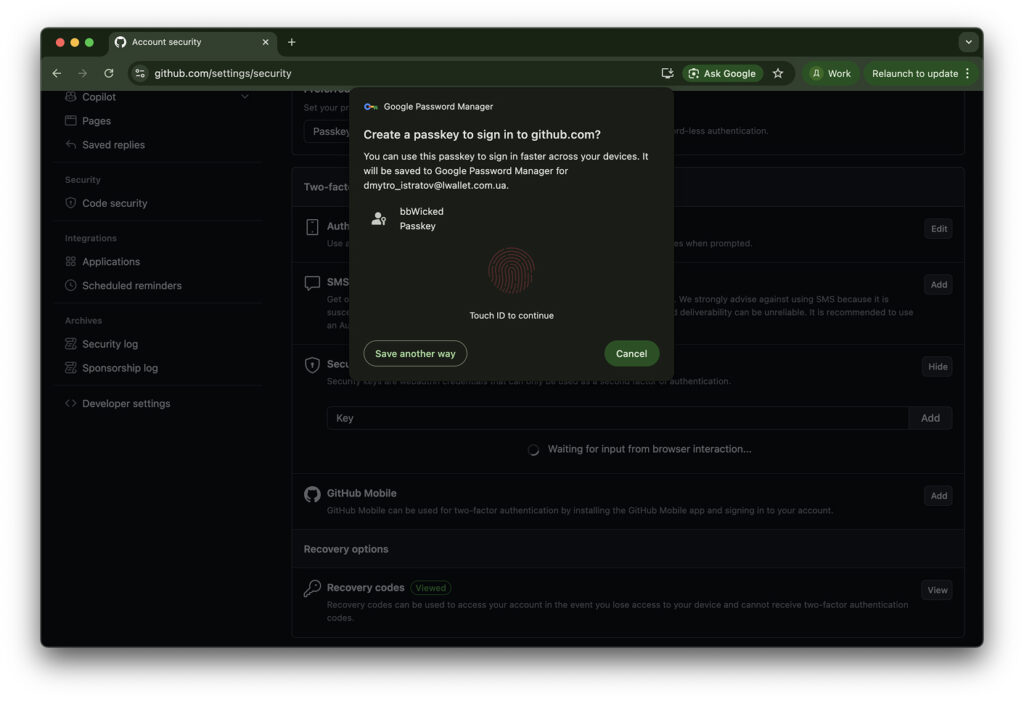Click the Google Password Manager key icon
1024x701 pixels.
tap(371, 106)
